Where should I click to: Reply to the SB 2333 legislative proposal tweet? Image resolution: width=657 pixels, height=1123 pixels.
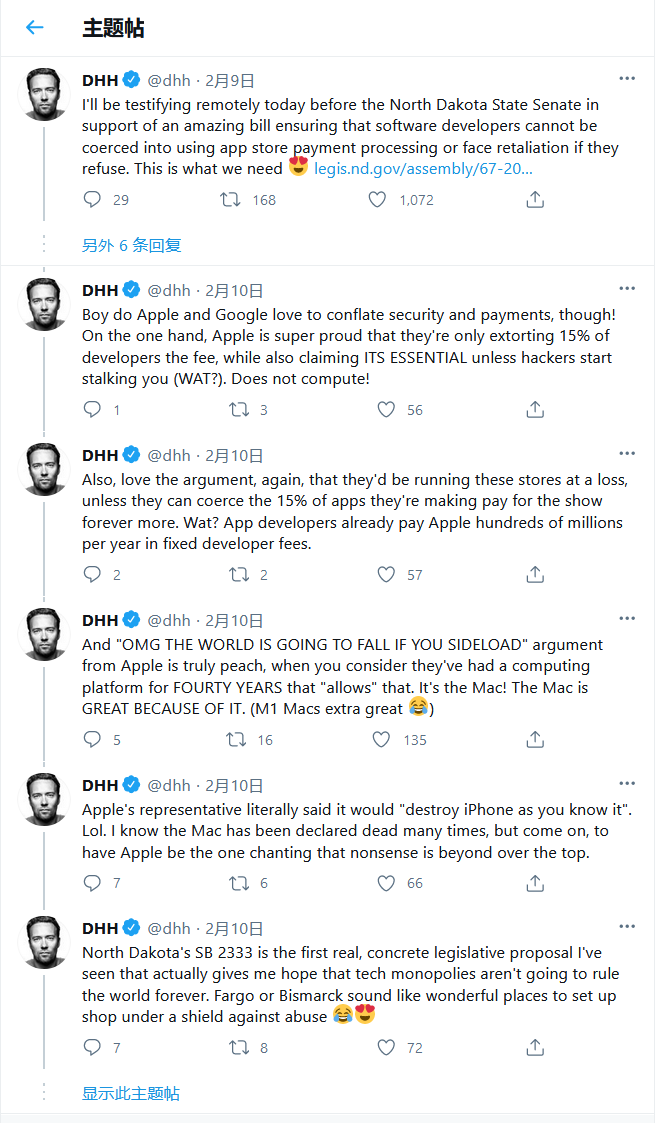92,1047
